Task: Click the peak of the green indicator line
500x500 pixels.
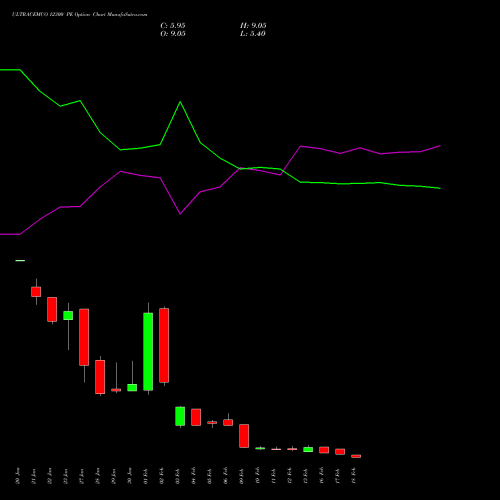Action: tap(180, 102)
